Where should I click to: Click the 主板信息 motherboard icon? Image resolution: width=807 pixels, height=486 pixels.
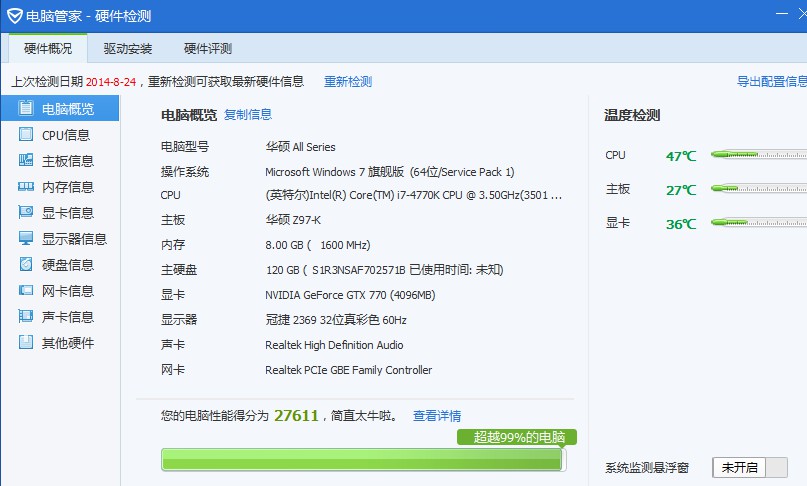pos(26,160)
